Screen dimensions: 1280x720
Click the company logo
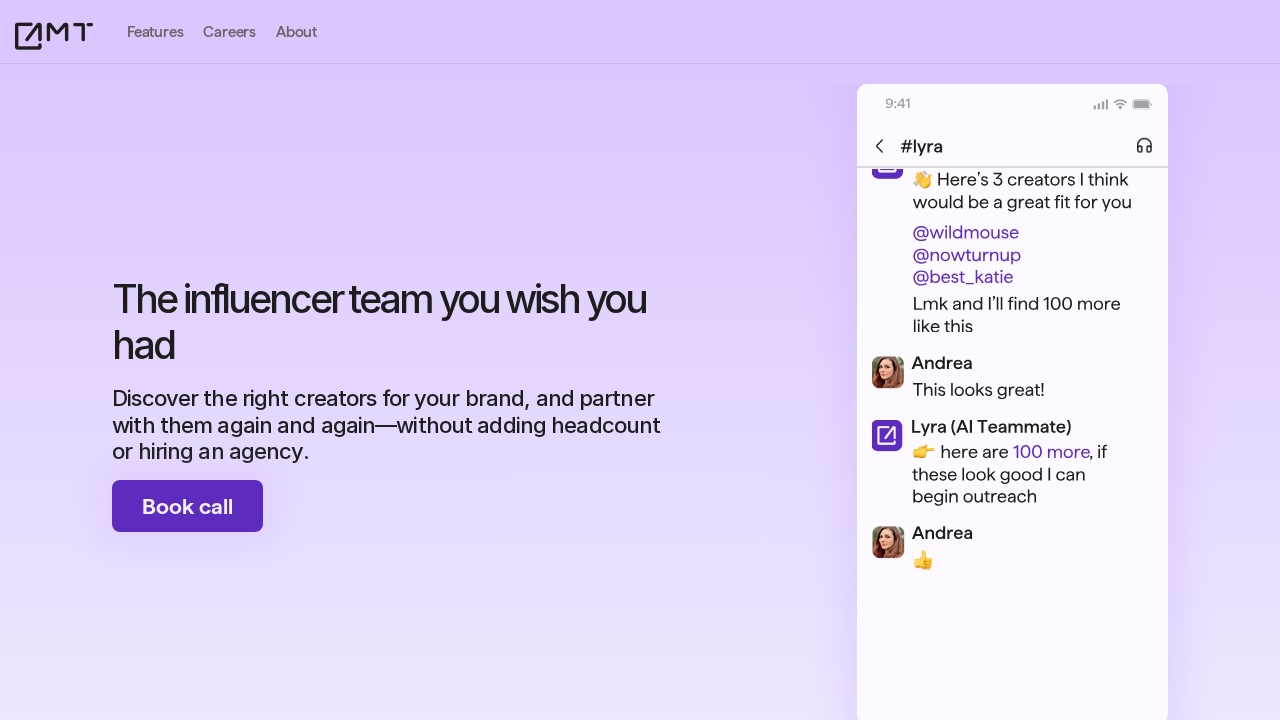pos(53,34)
